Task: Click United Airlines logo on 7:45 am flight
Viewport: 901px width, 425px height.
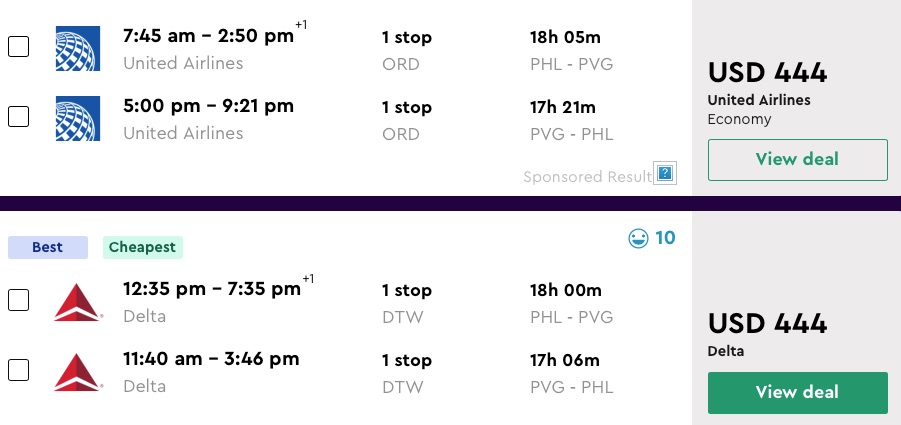Action: click(x=78, y=48)
